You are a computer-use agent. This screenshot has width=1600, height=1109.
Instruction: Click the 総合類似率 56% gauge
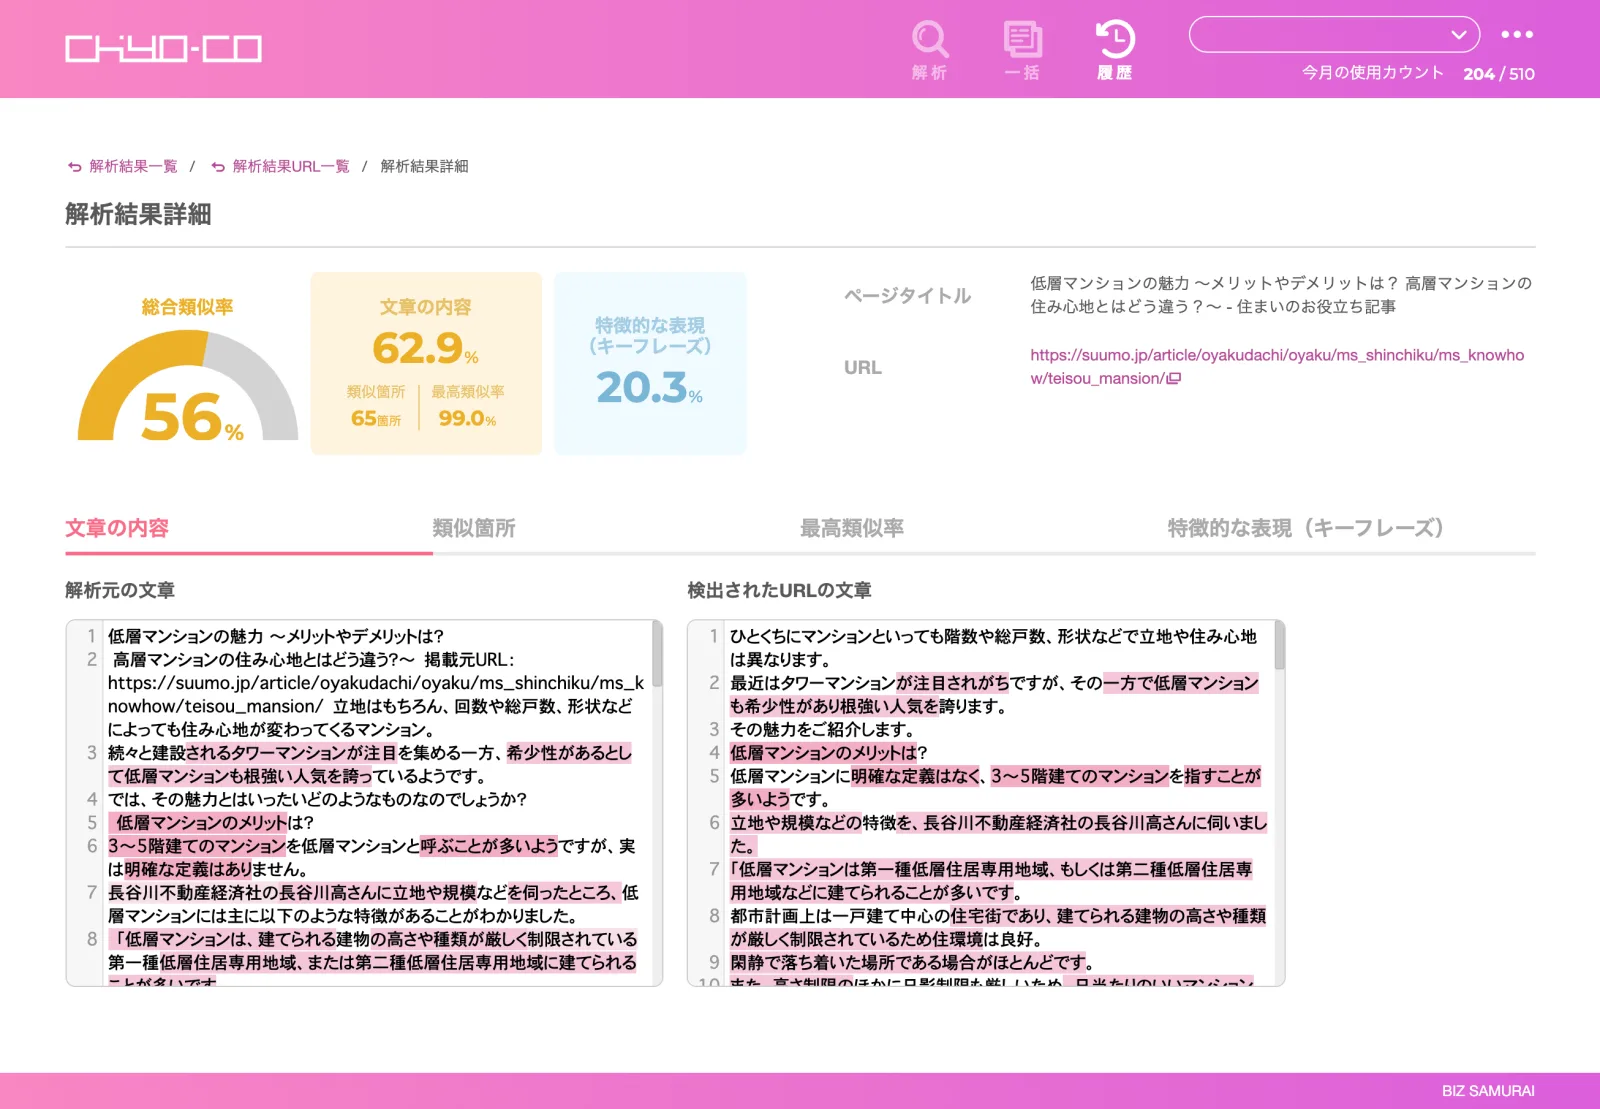[188, 385]
